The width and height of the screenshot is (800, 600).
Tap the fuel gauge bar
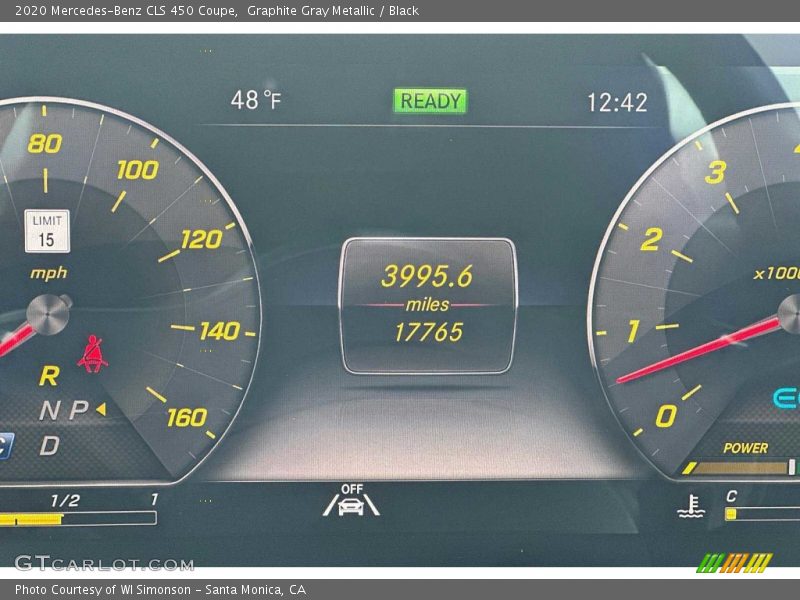[x=78, y=519]
